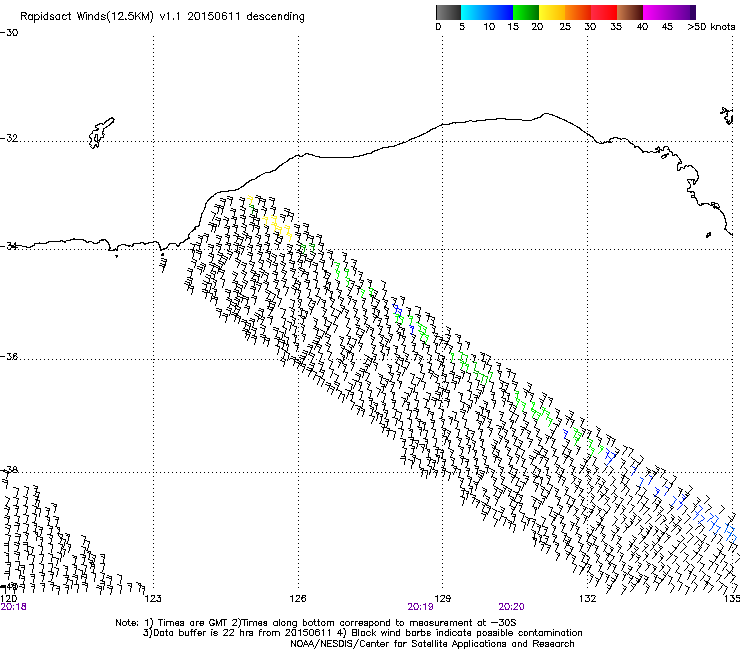The width and height of the screenshot is (740, 650).
Task: Click the longitude label '123'
Action: click(153, 599)
